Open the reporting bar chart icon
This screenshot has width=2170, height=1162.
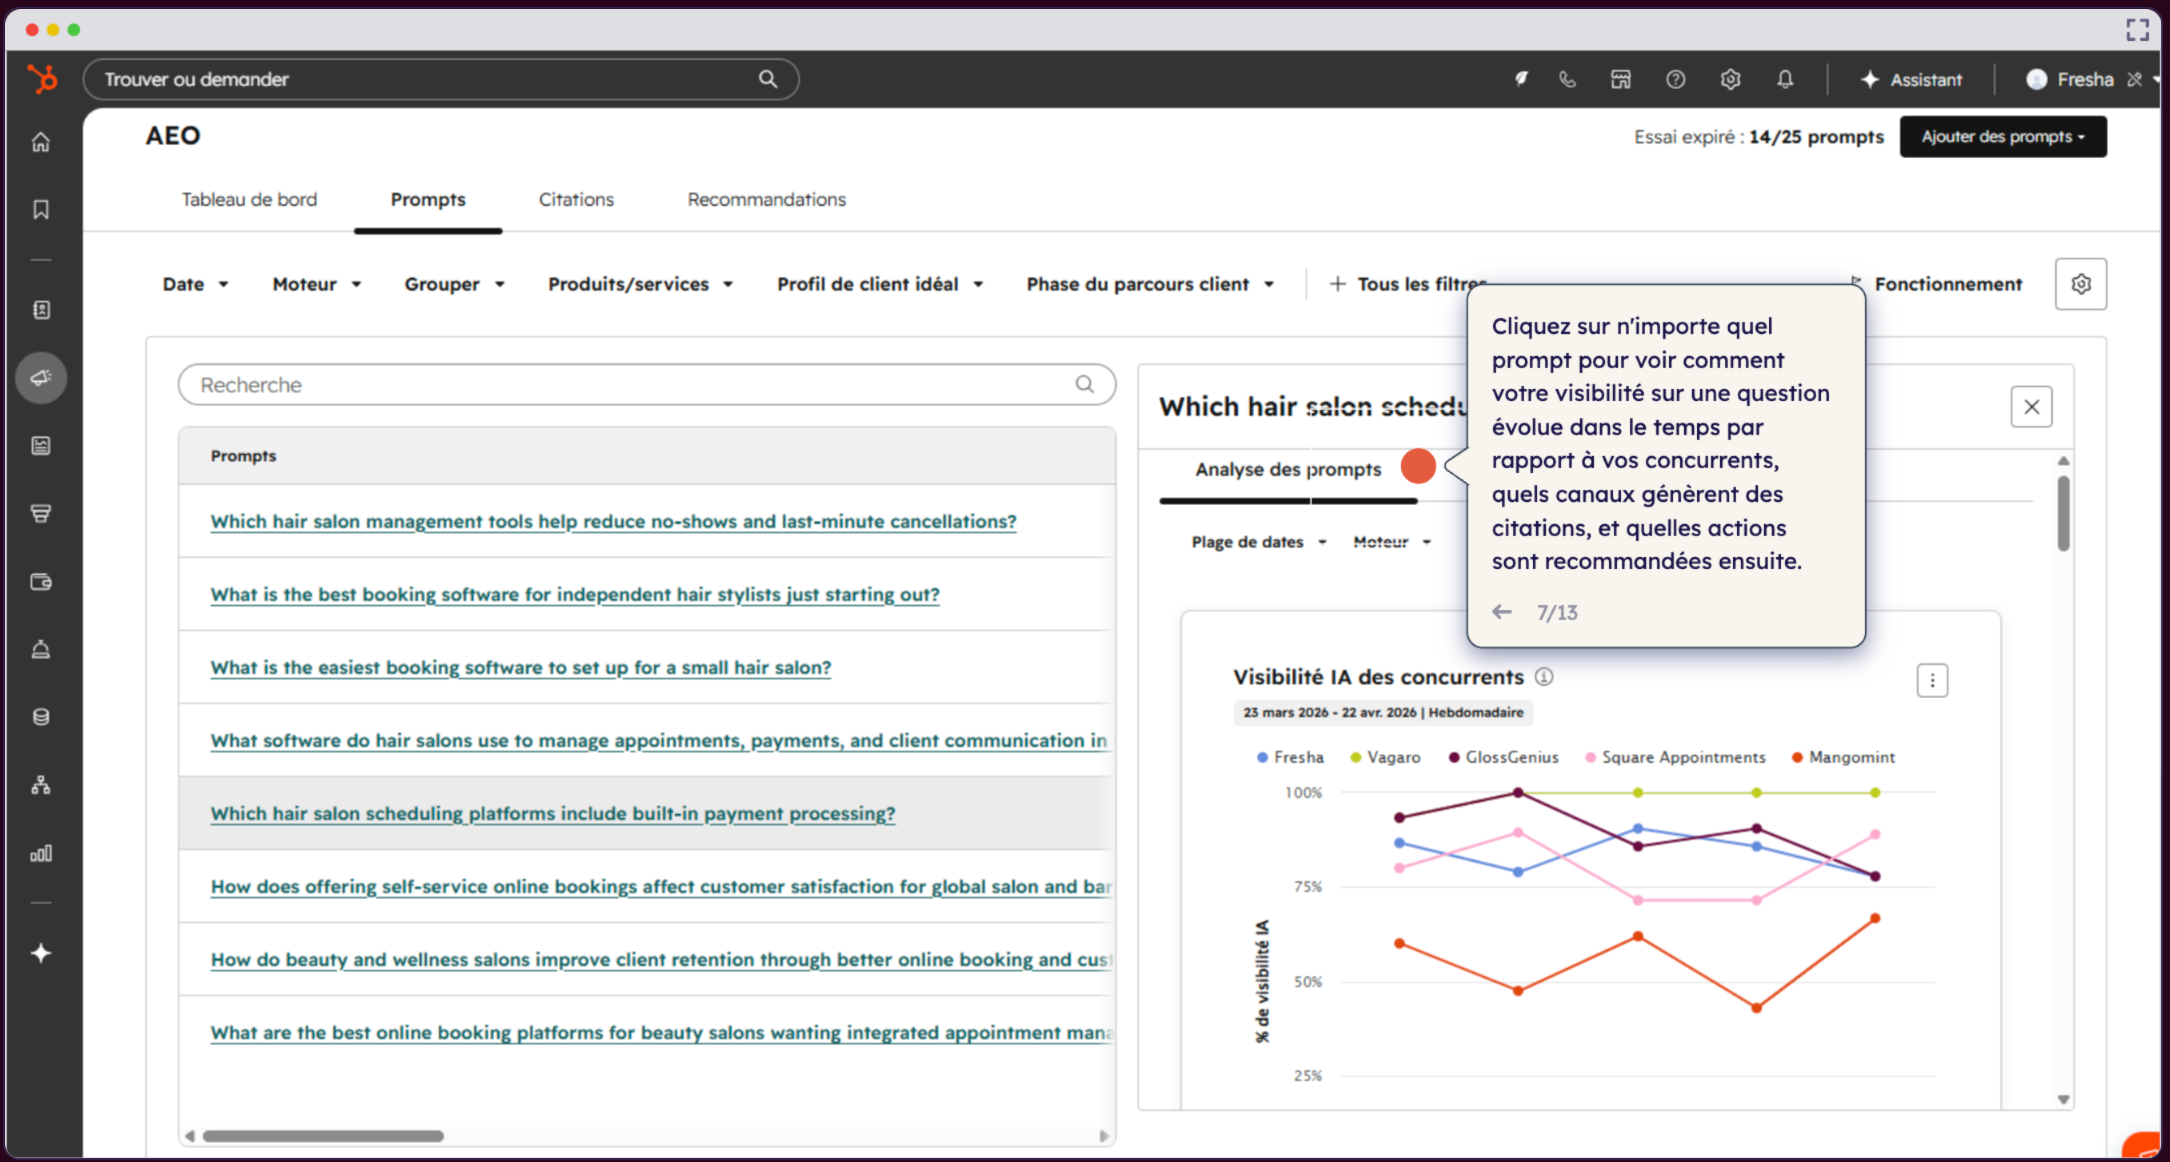[41, 853]
